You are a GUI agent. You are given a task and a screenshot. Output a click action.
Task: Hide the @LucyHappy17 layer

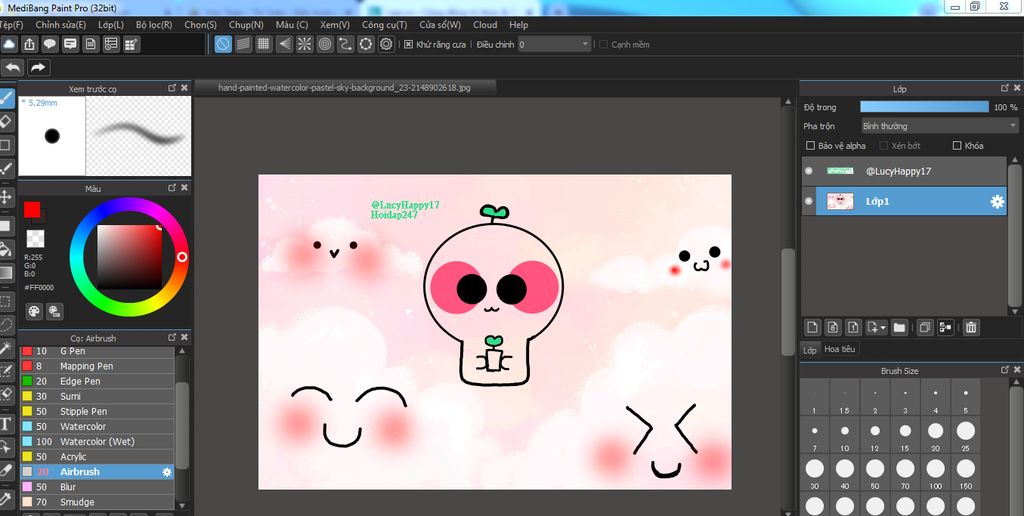click(809, 171)
